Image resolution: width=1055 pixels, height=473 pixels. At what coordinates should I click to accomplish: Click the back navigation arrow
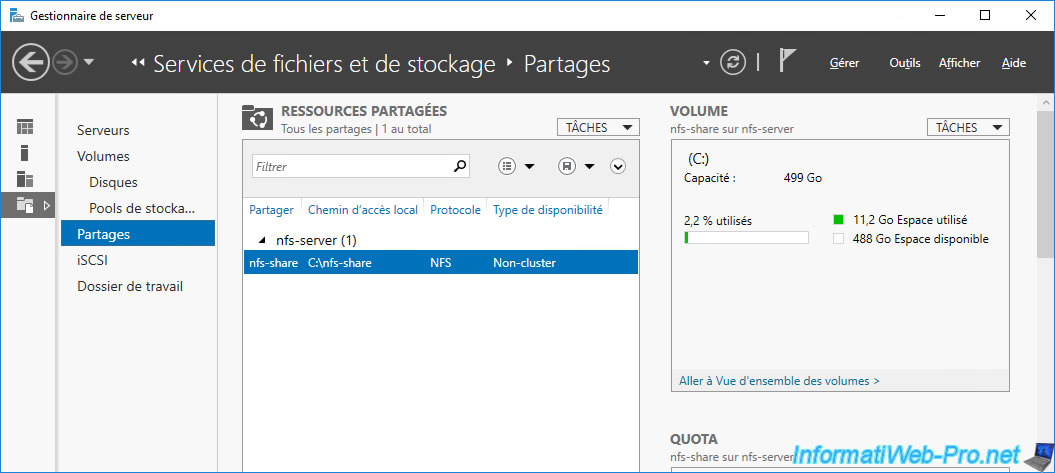(x=31, y=63)
